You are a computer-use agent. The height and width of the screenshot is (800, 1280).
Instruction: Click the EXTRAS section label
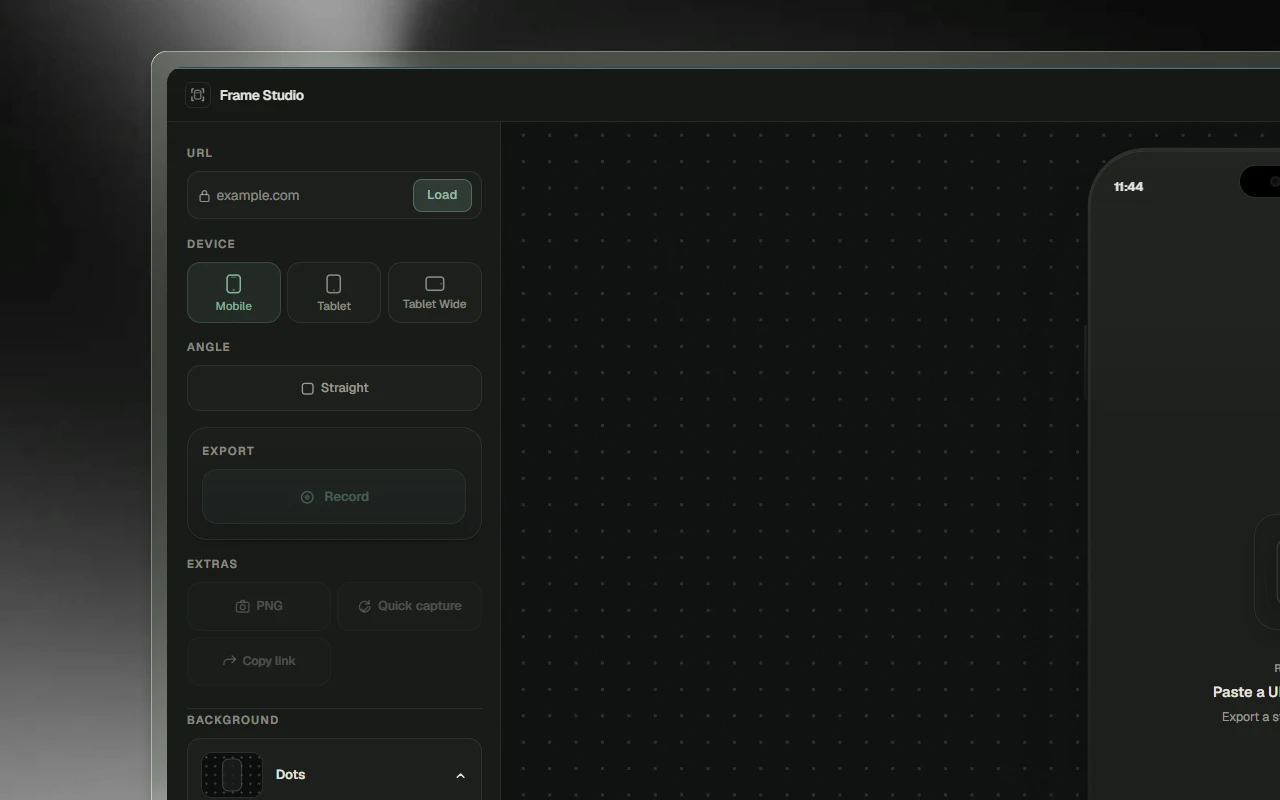pyautogui.click(x=212, y=564)
